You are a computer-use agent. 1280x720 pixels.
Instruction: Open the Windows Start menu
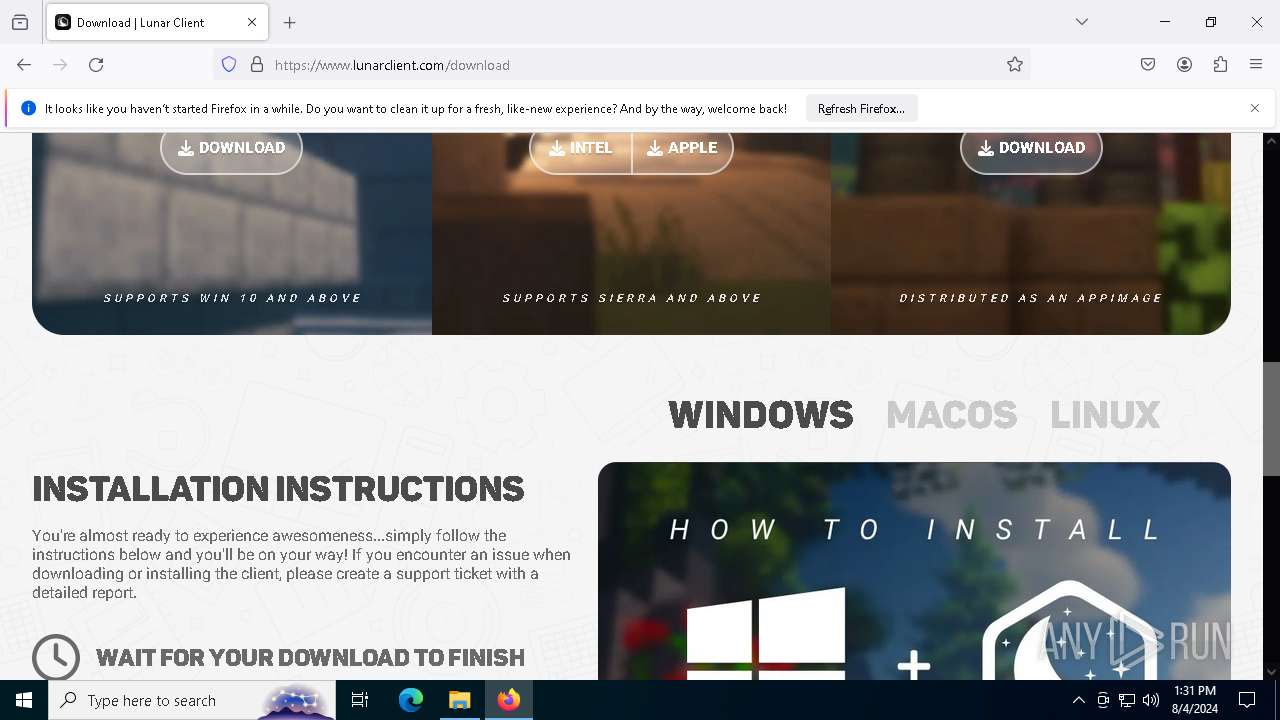(x=24, y=700)
